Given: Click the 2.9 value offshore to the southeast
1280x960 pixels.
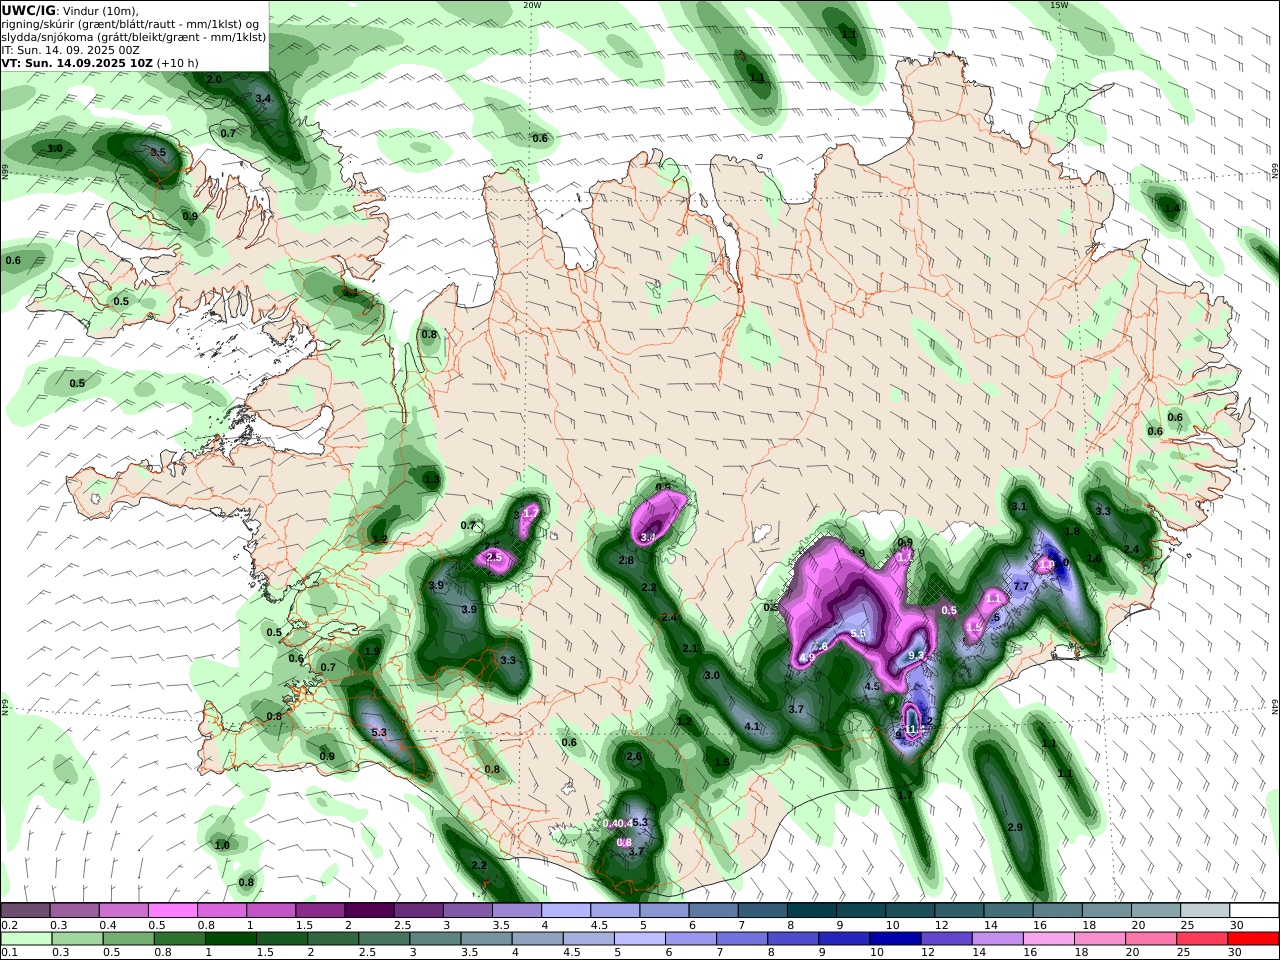Looking at the screenshot, I should 1015,828.
